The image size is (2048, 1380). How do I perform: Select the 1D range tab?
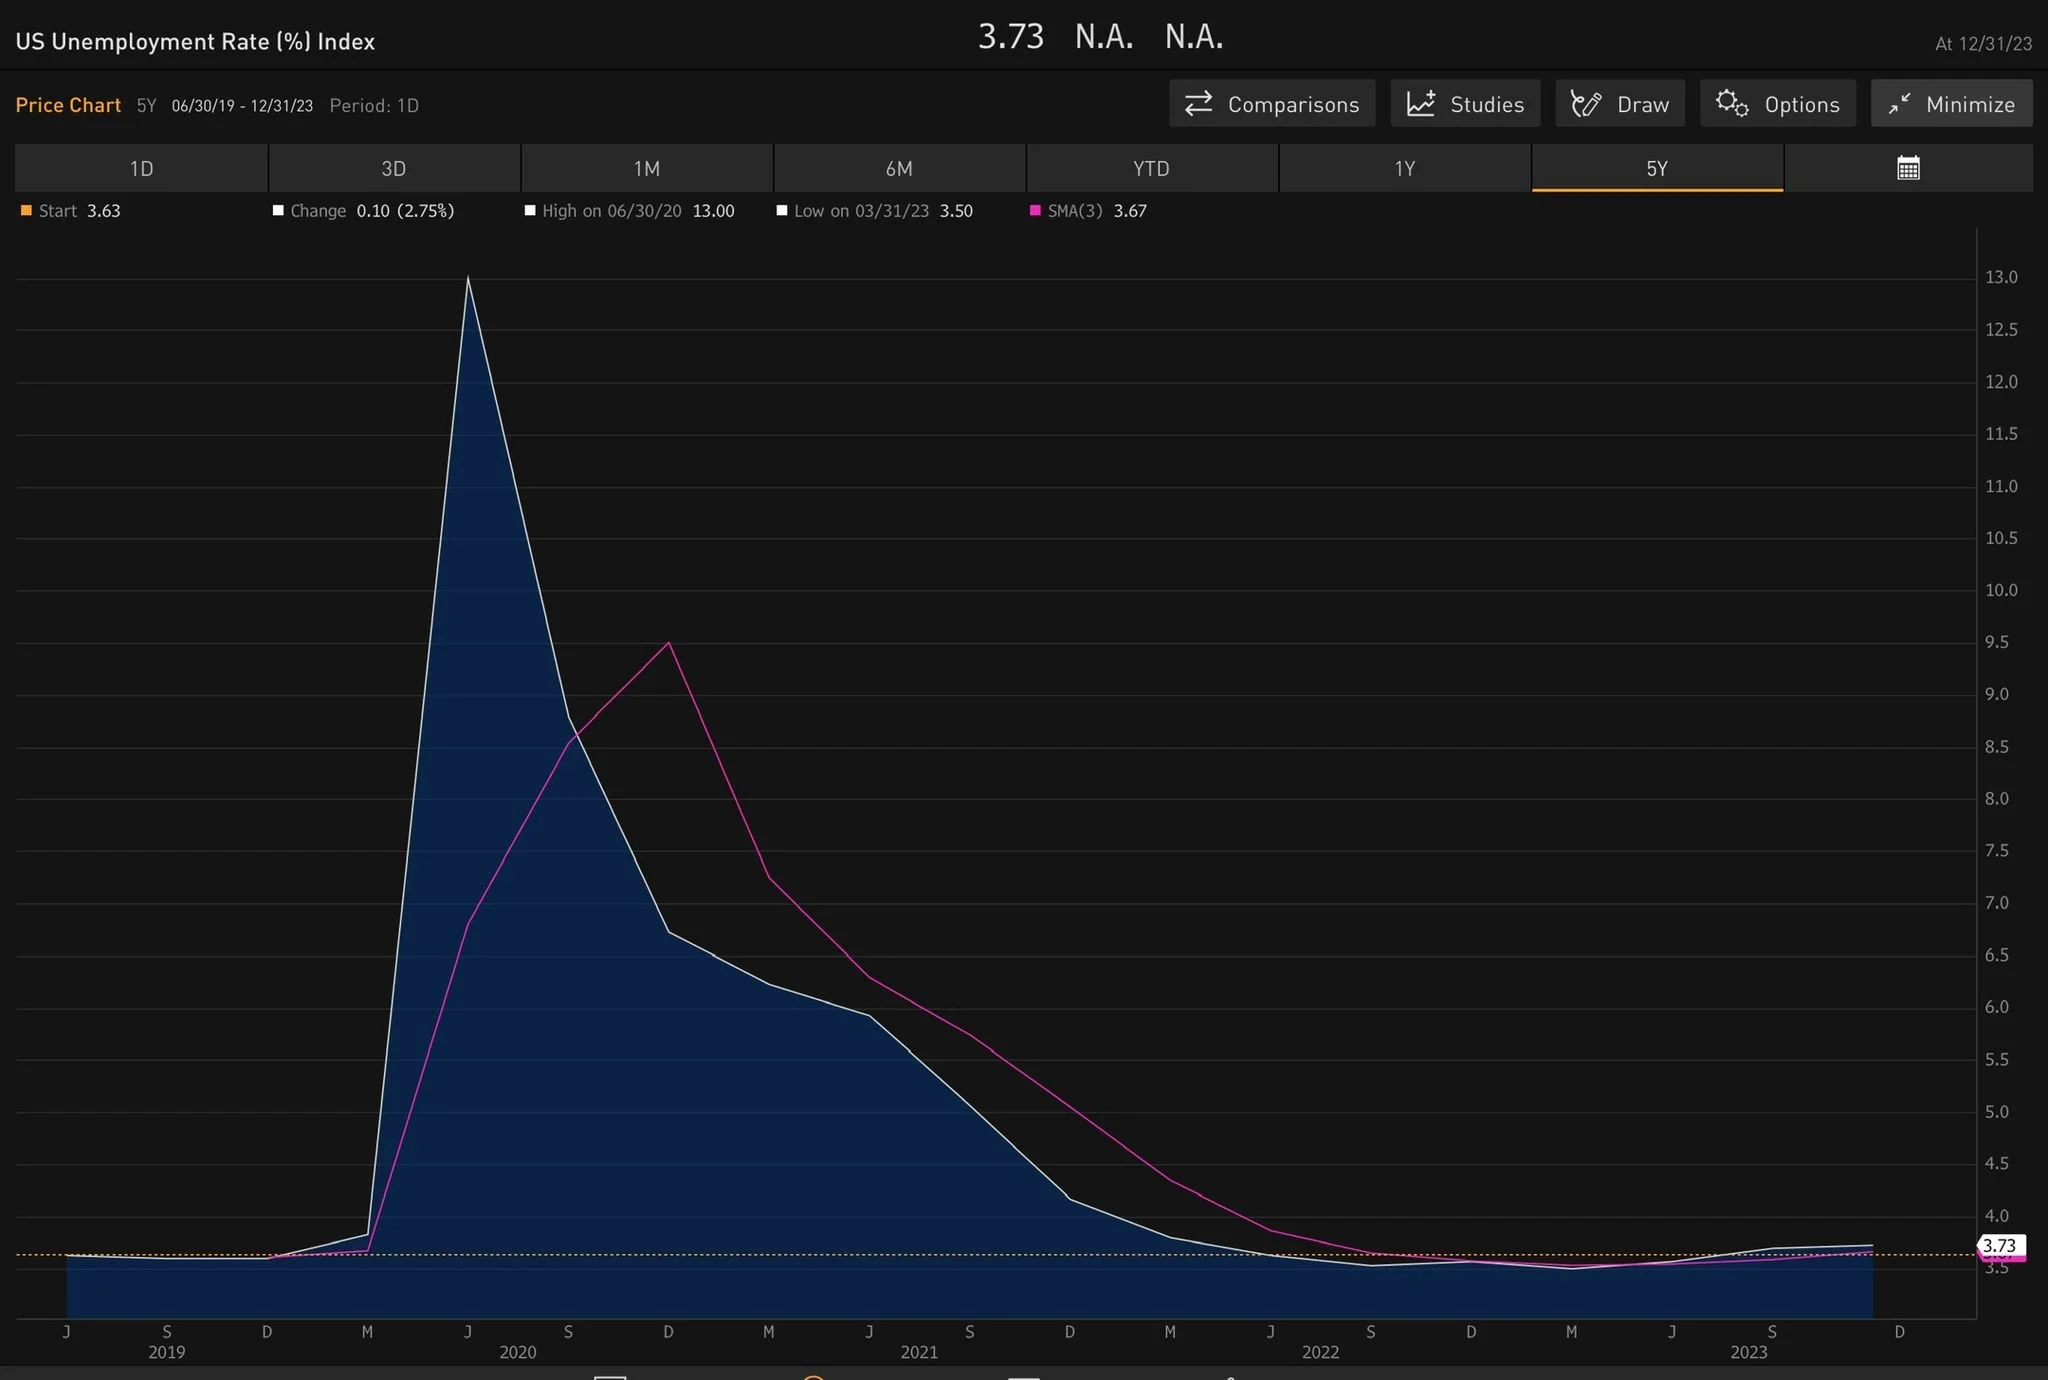141,168
